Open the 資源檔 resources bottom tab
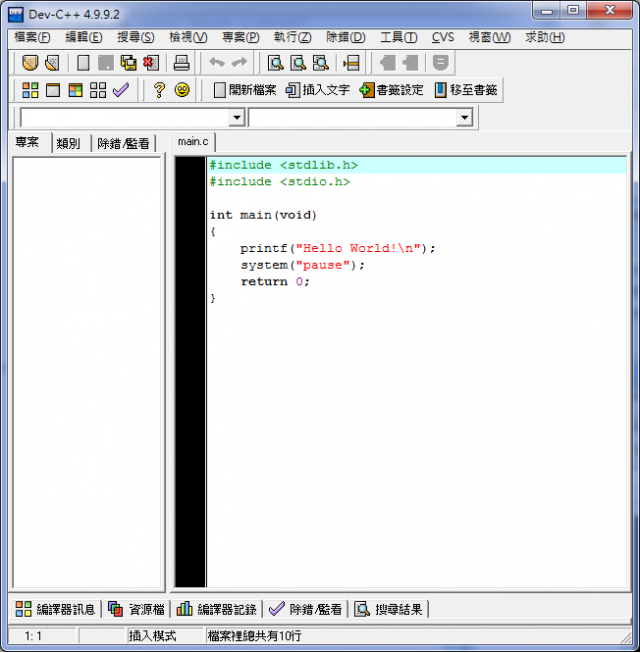The width and height of the screenshot is (640, 653). tap(137, 610)
